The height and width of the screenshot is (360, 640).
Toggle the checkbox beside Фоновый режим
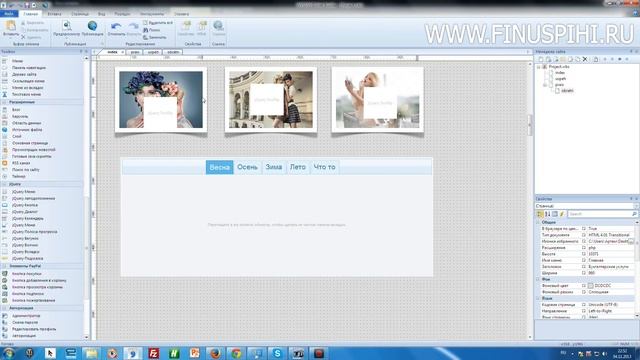coord(584,292)
